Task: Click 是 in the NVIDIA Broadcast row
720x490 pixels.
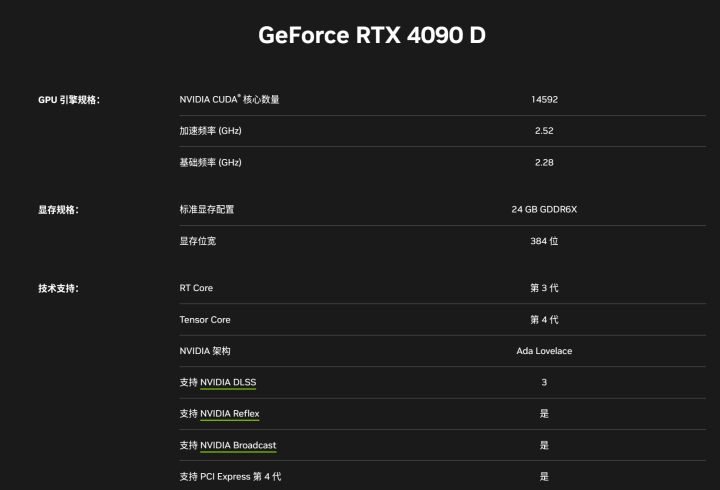Action: click(x=544, y=445)
